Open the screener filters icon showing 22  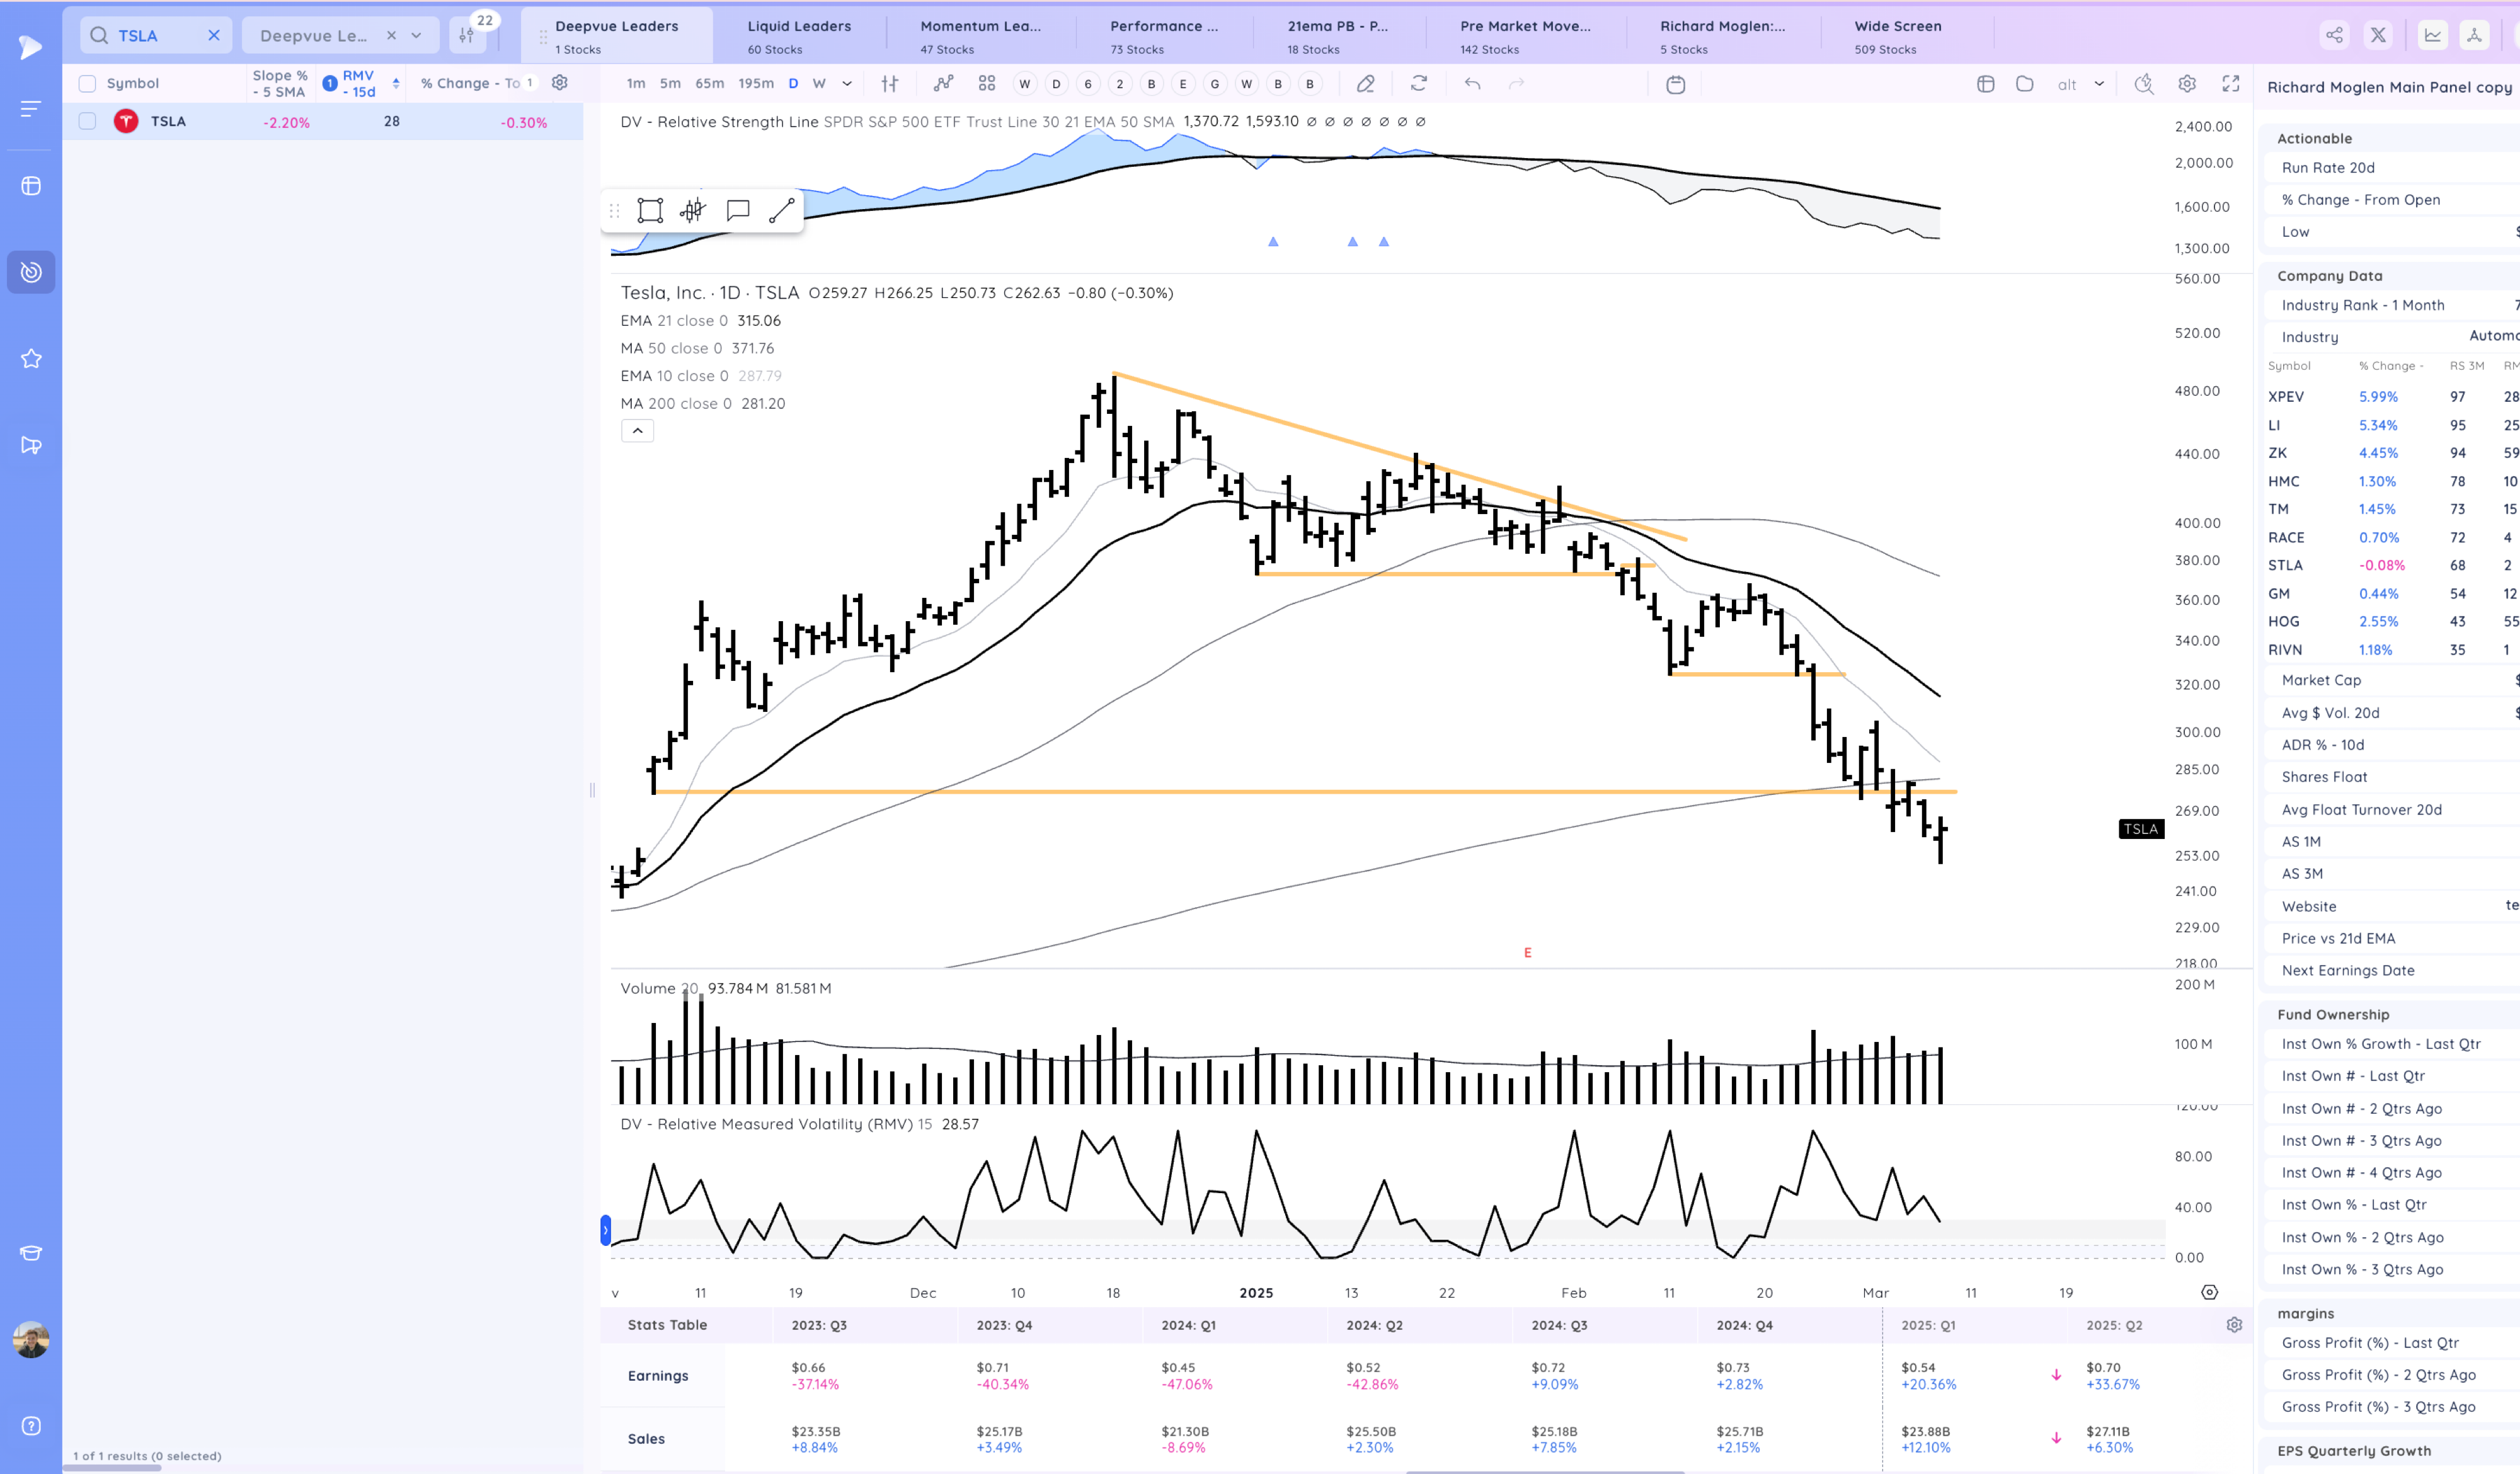(467, 35)
